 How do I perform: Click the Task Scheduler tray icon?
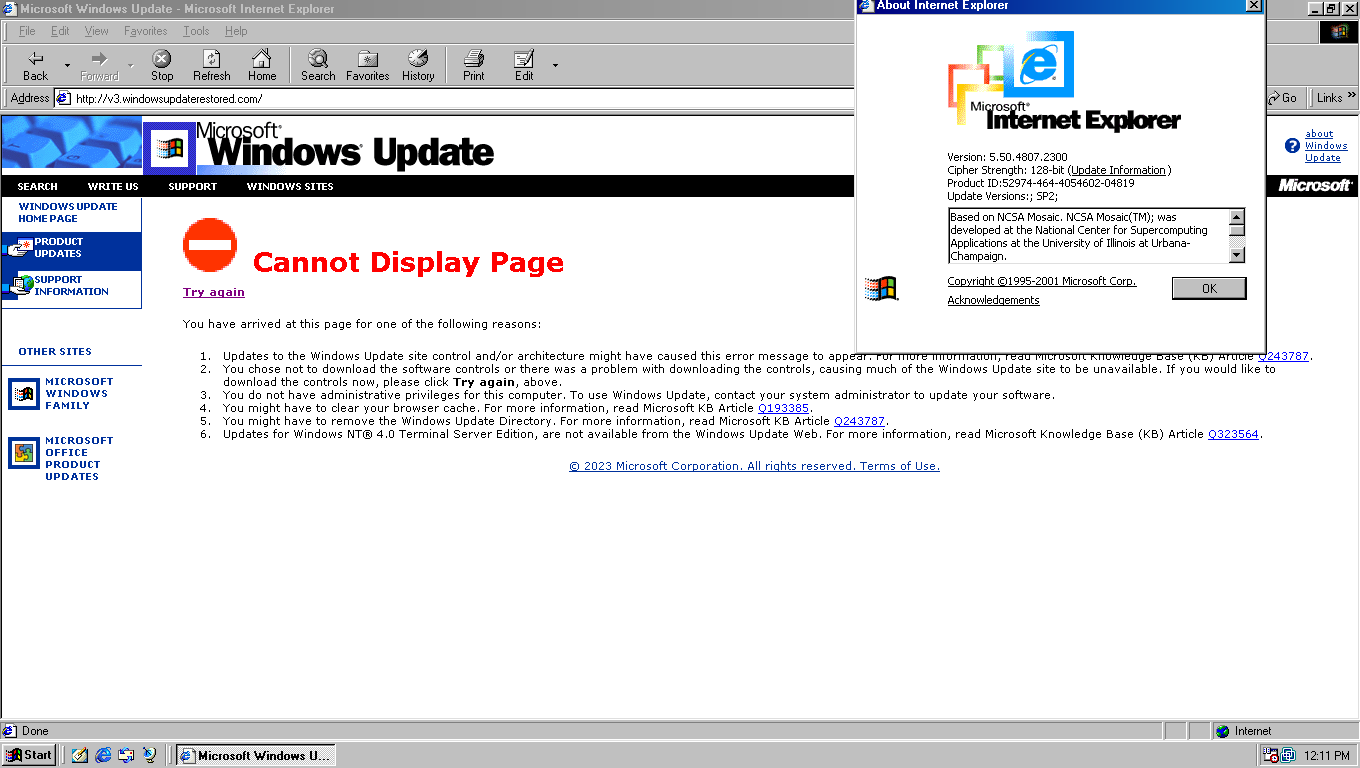[x=1271, y=756]
